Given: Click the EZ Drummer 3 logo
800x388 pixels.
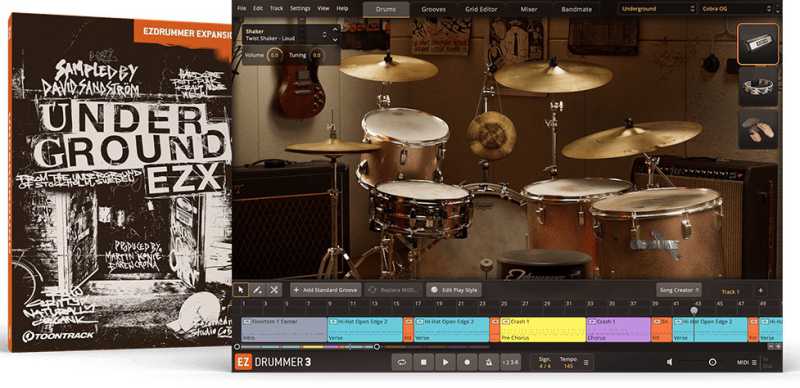Looking at the screenshot, I should pyautogui.click(x=273, y=362).
